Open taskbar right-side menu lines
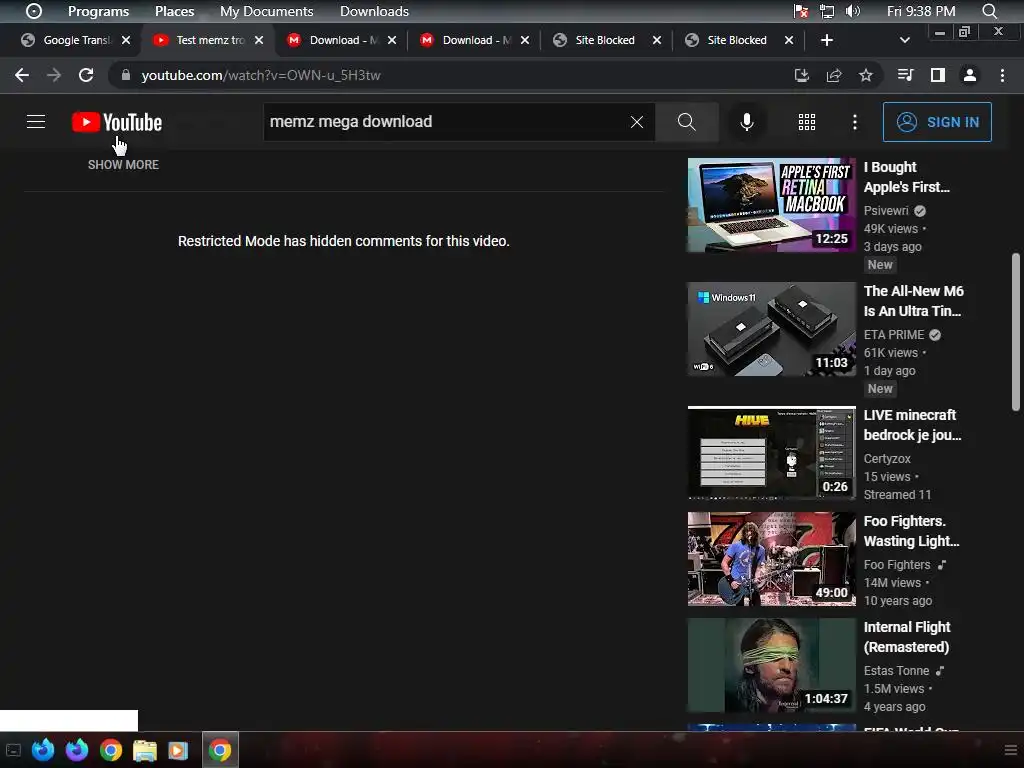Viewport: 1024px width, 768px height. point(1010,750)
